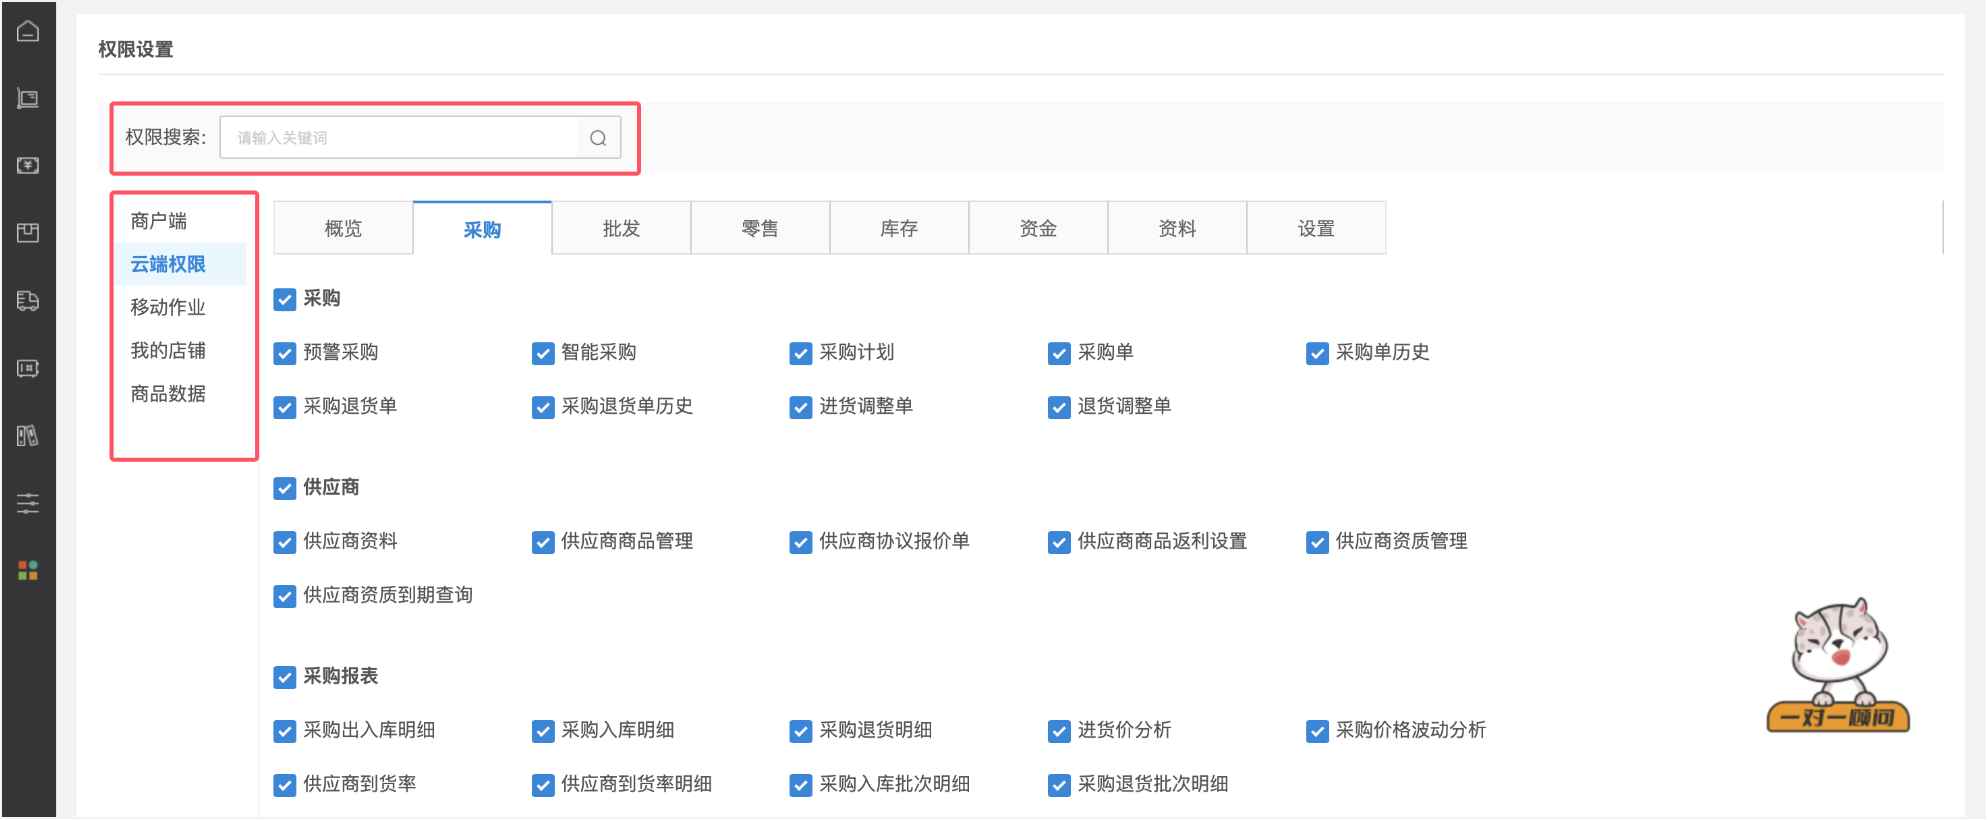Screen dimensions: 1987x820
Task: Toggle the 供应商资料 checkbox
Action: (x=285, y=542)
